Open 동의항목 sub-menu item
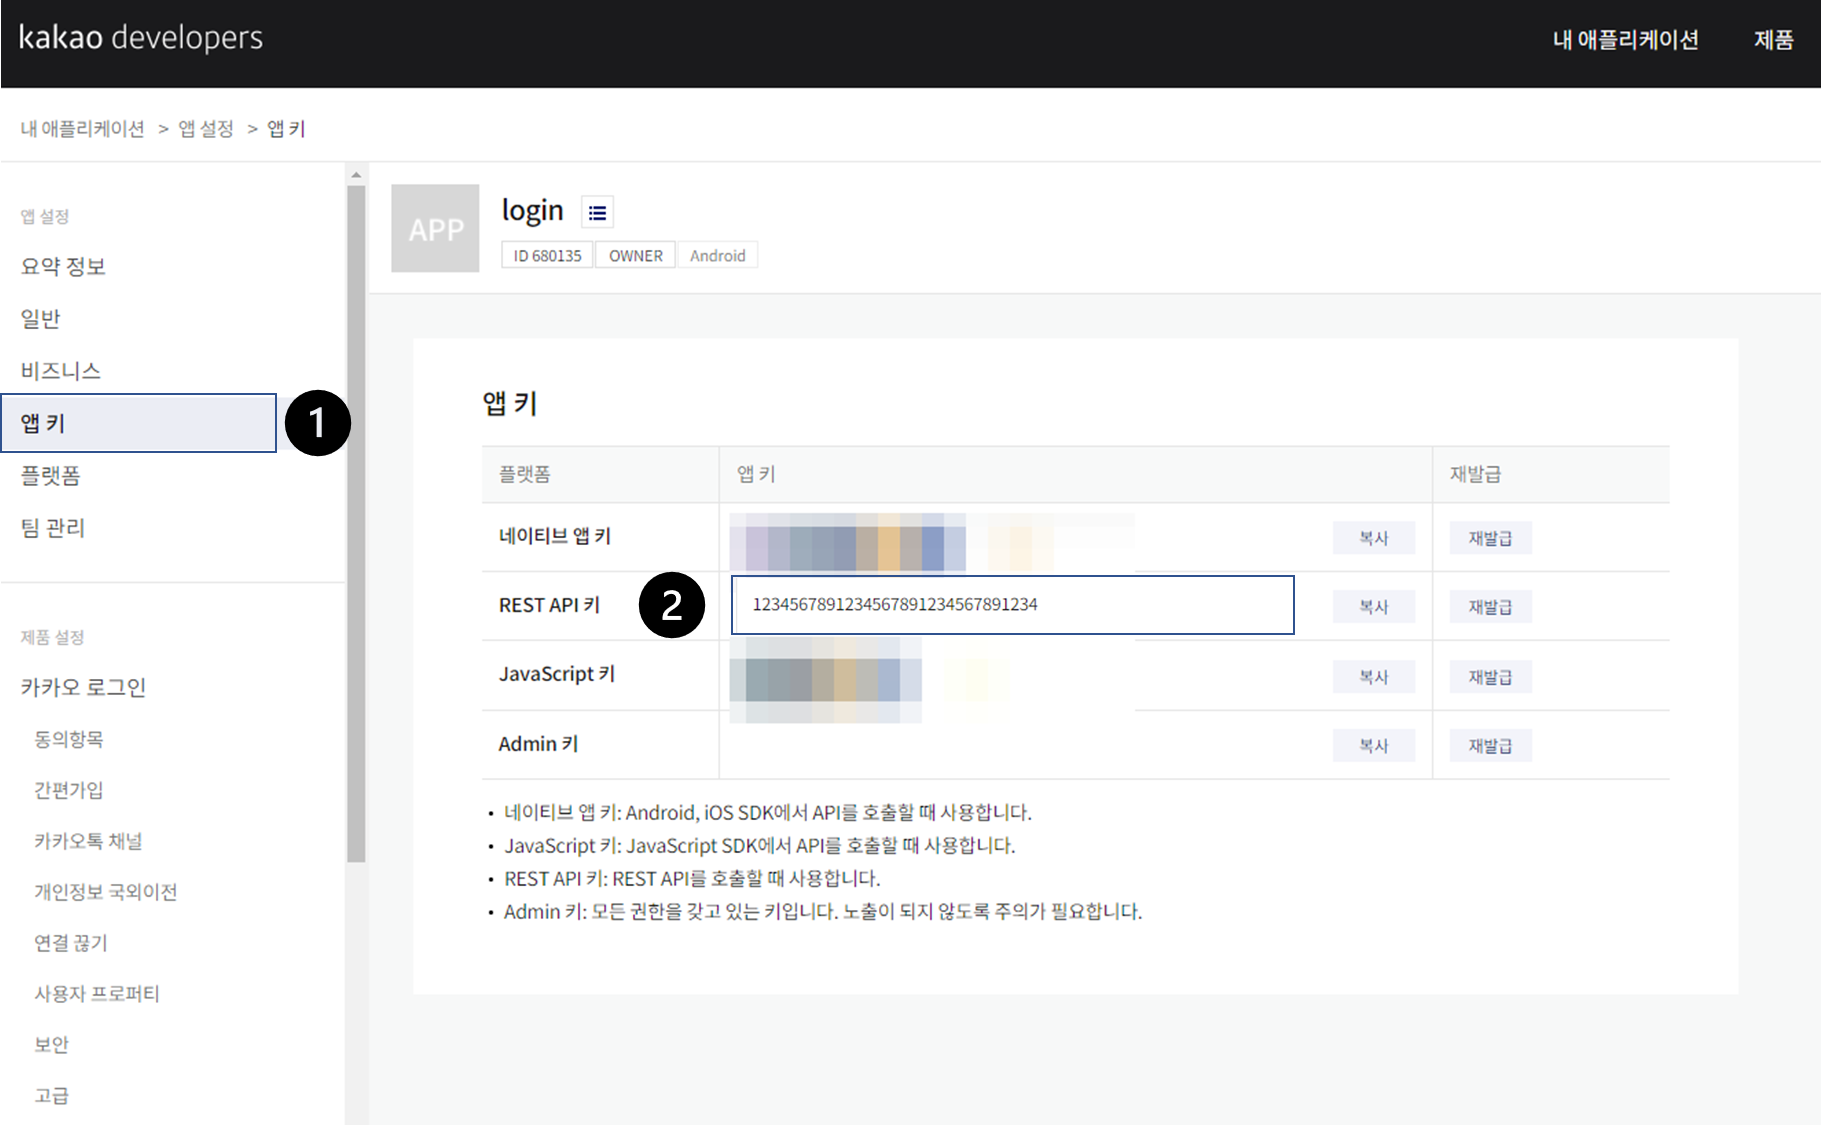The image size is (1821, 1125). pos(69,739)
